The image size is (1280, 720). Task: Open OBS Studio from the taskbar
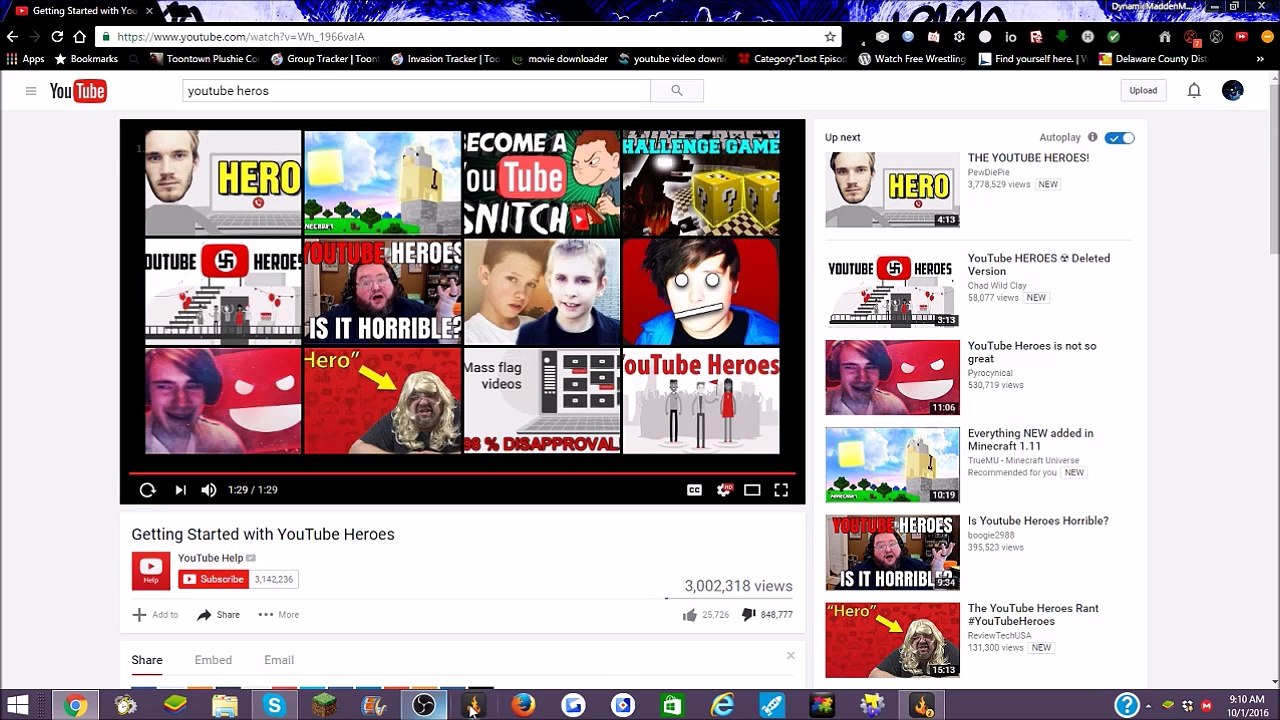pos(424,705)
